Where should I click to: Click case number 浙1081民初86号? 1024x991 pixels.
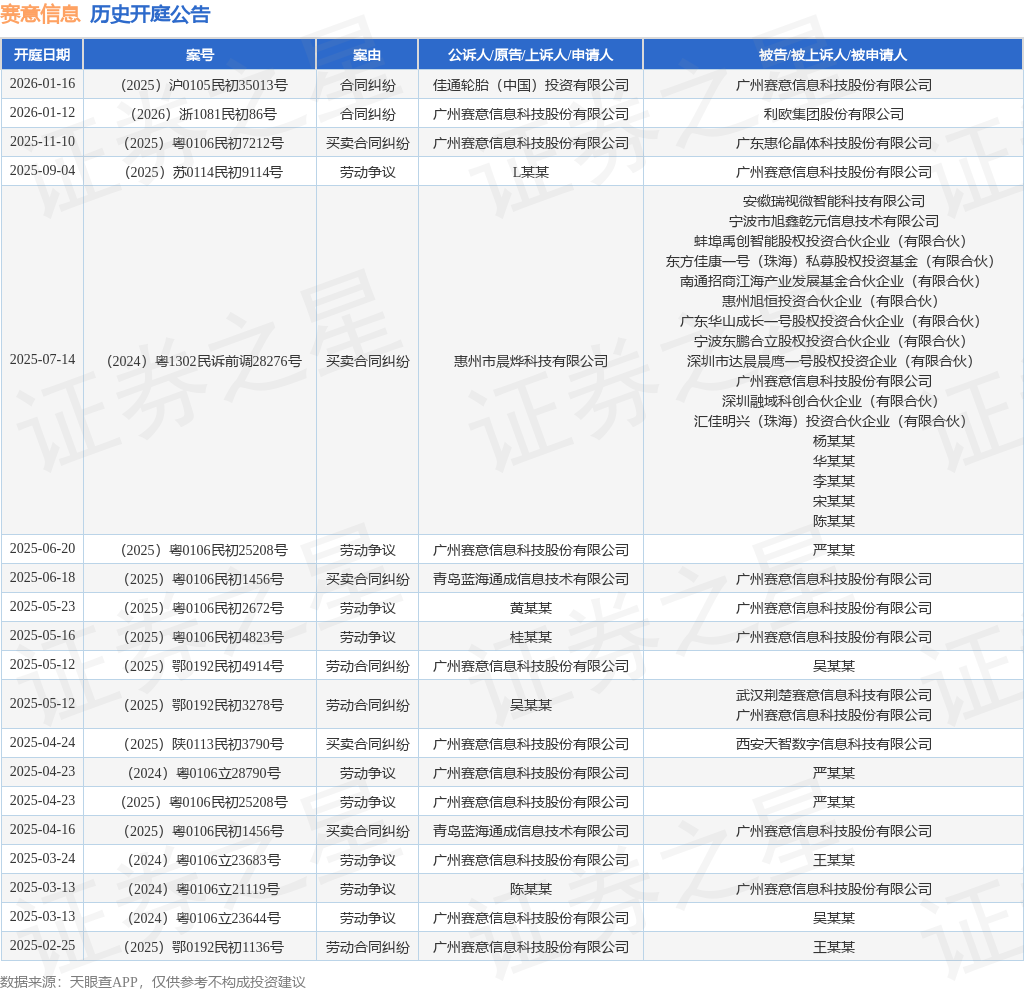coord(204,114)
